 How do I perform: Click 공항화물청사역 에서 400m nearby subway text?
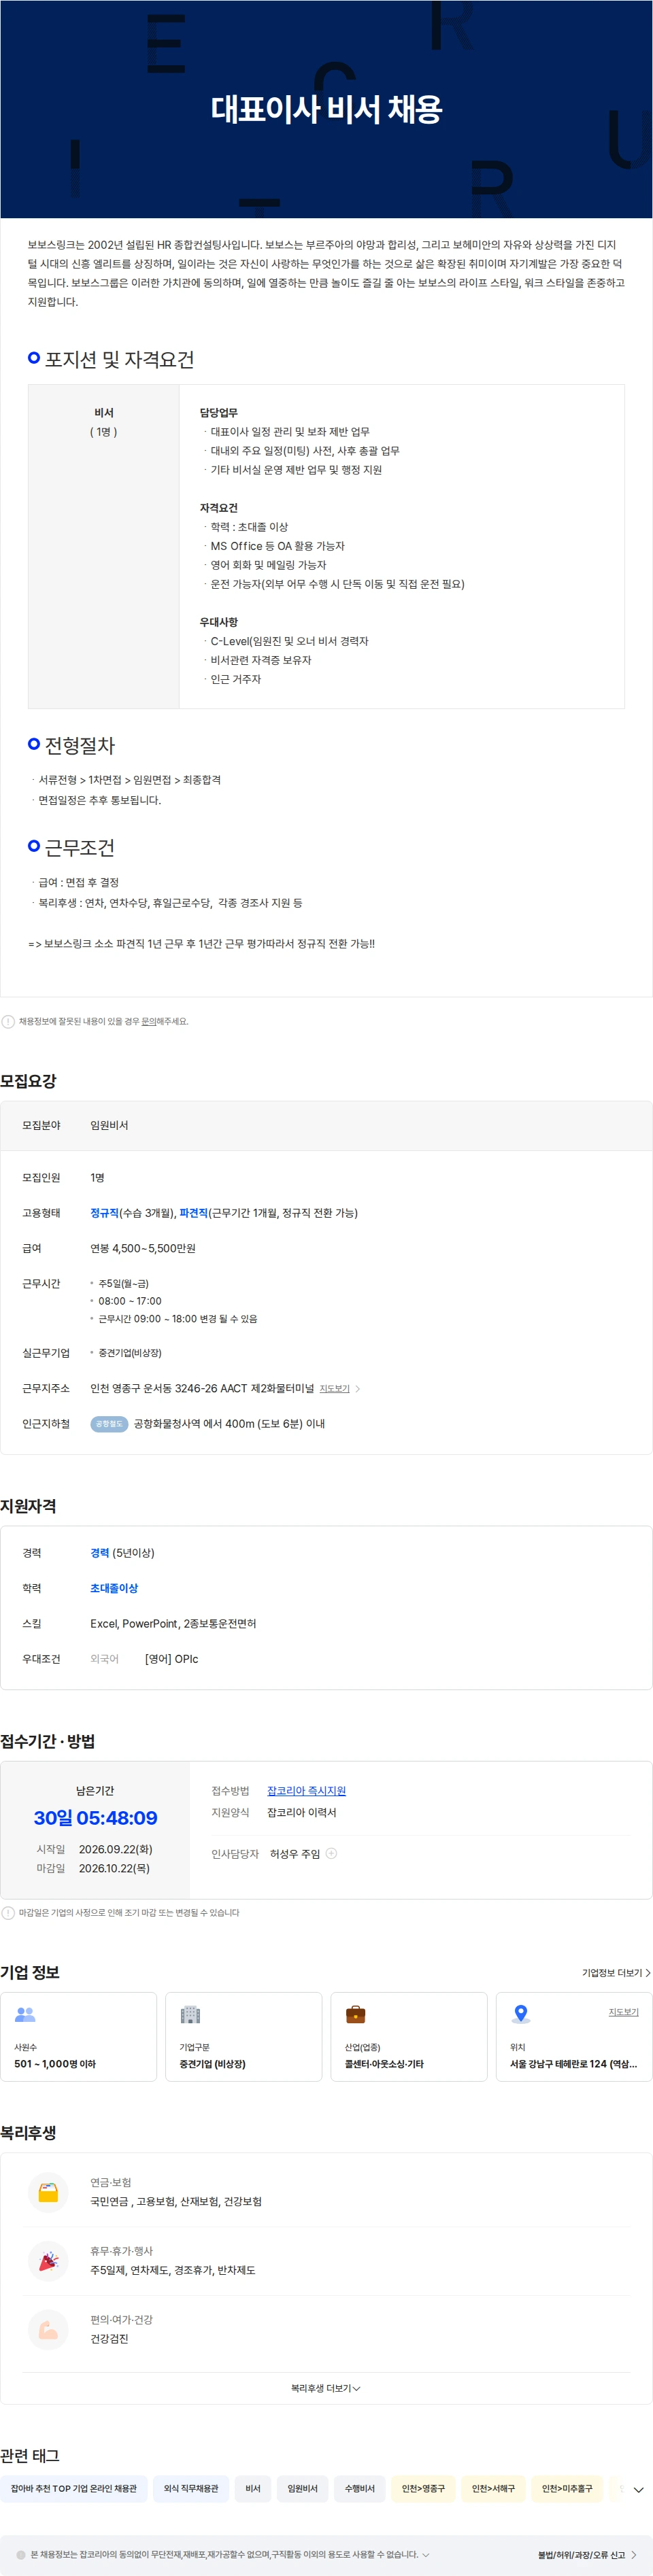click(229, 1423)
